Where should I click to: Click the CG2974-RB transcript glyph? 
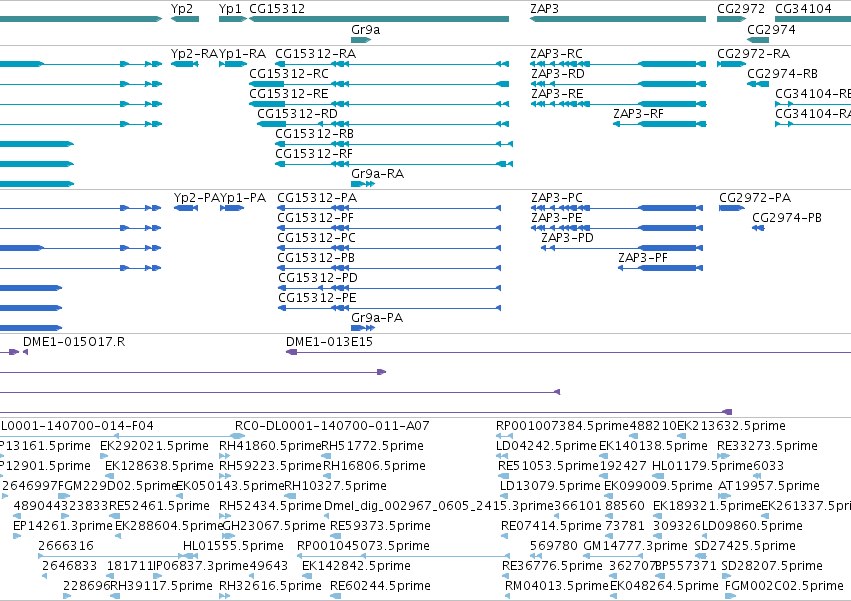[758, 84]
